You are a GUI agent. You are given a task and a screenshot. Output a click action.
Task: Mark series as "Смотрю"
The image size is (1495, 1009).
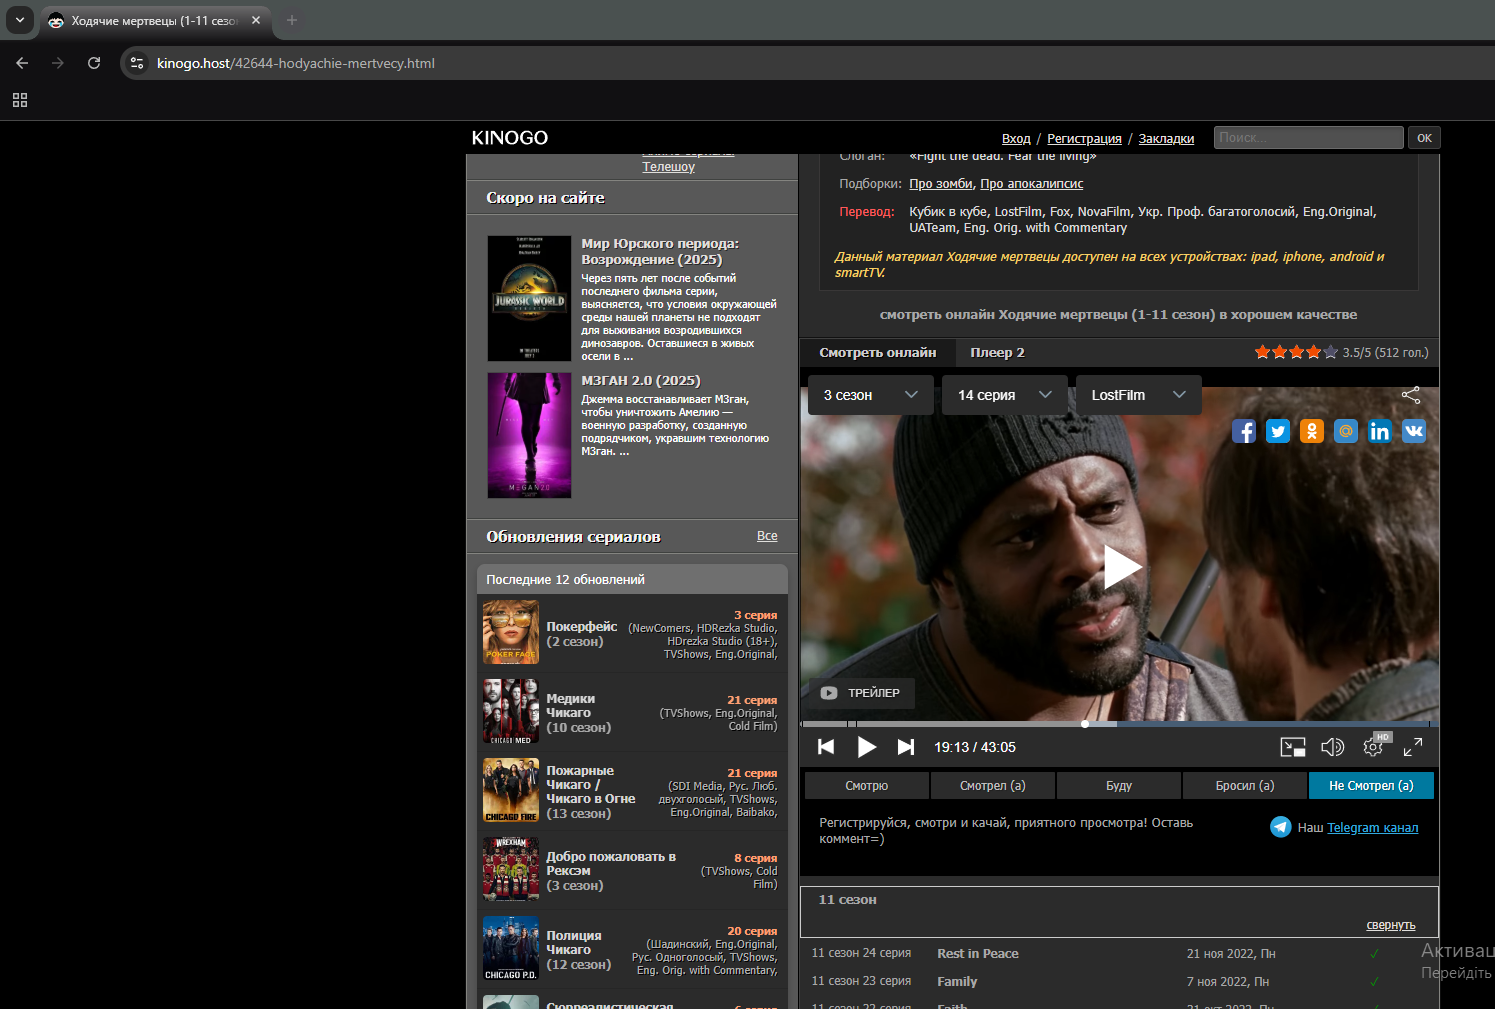click(x=866, y=786)
